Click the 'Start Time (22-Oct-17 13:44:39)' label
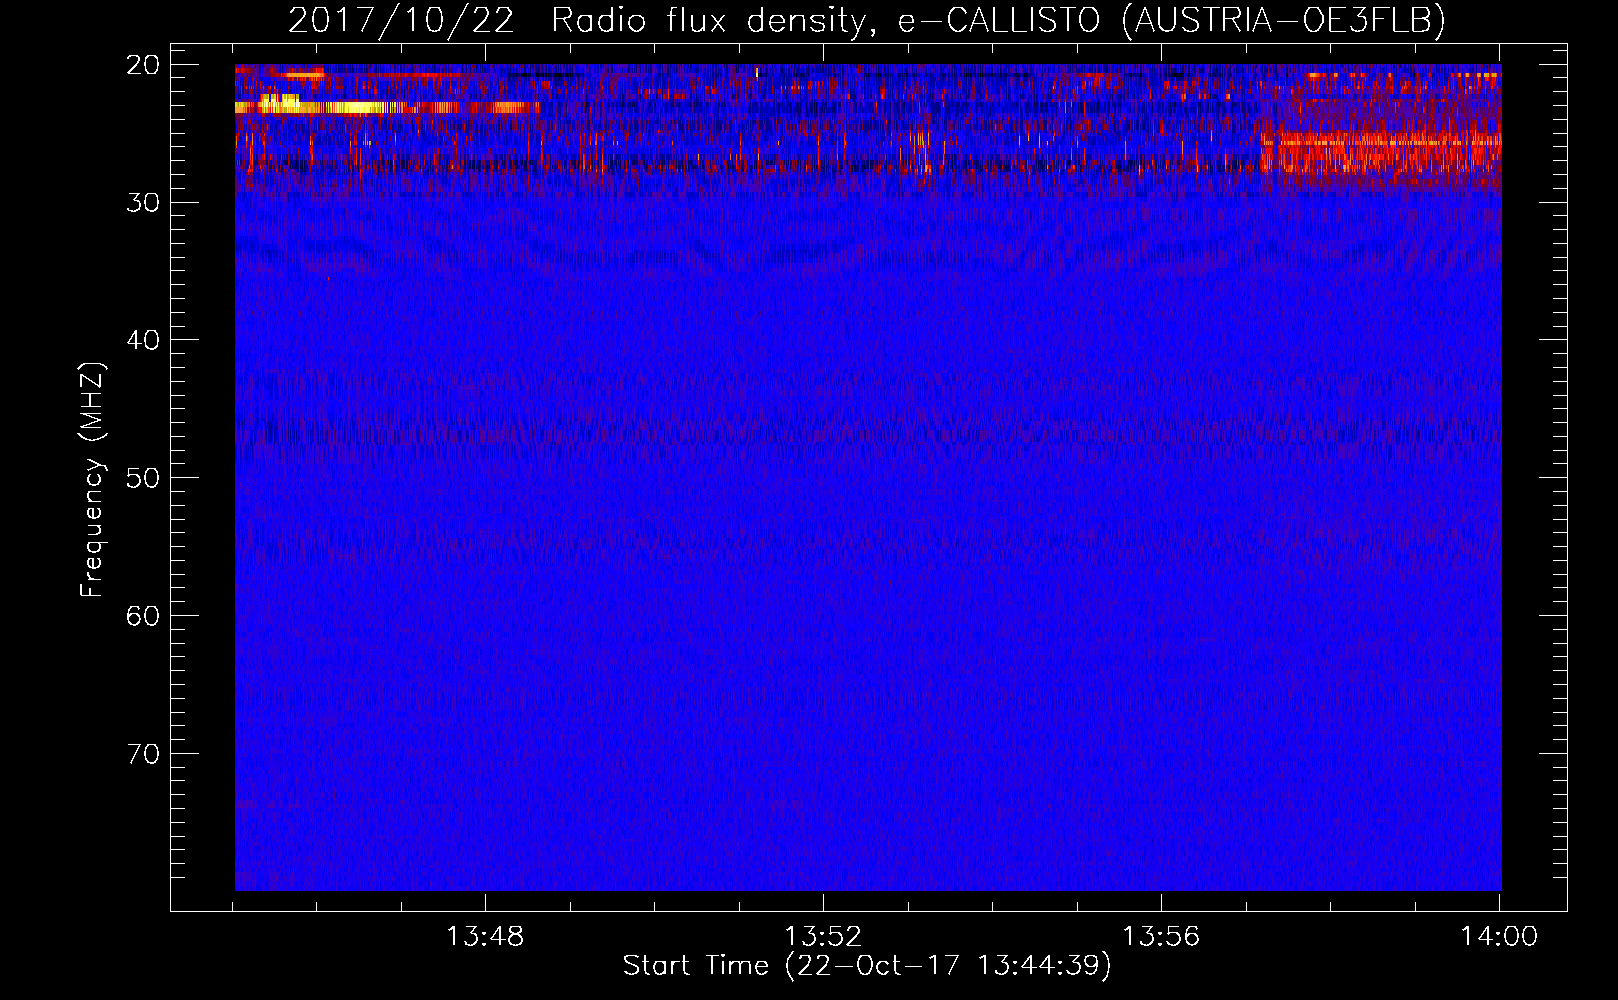The image size is (1618, 1000). coord(867,966)
